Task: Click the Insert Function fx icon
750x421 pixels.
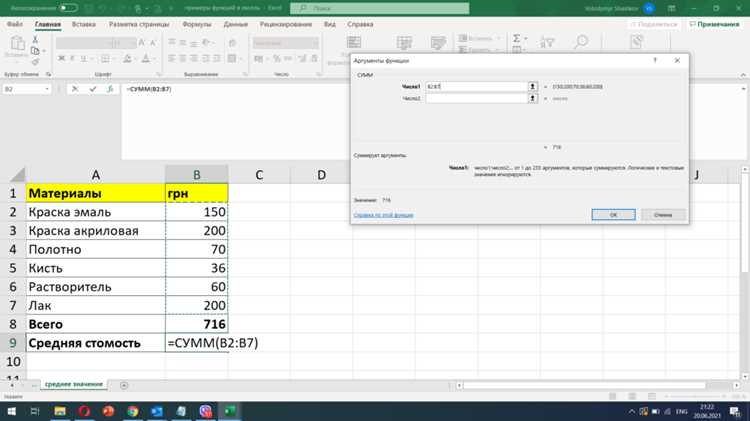Action: (x=110, y=89)
